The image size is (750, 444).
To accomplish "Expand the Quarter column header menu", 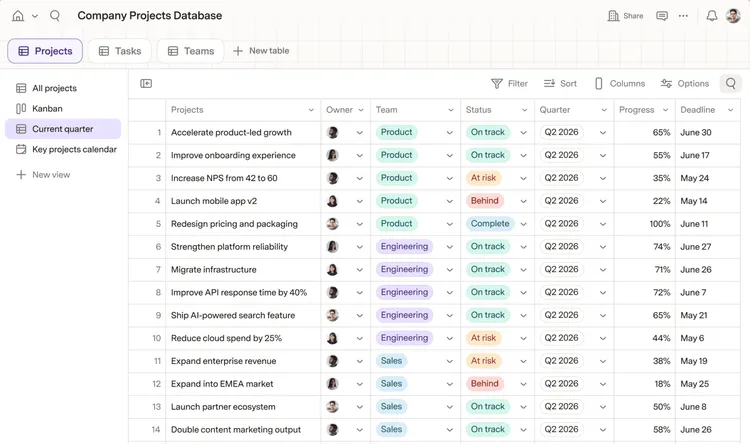I will pyautogui.click(x=604, y=110).
